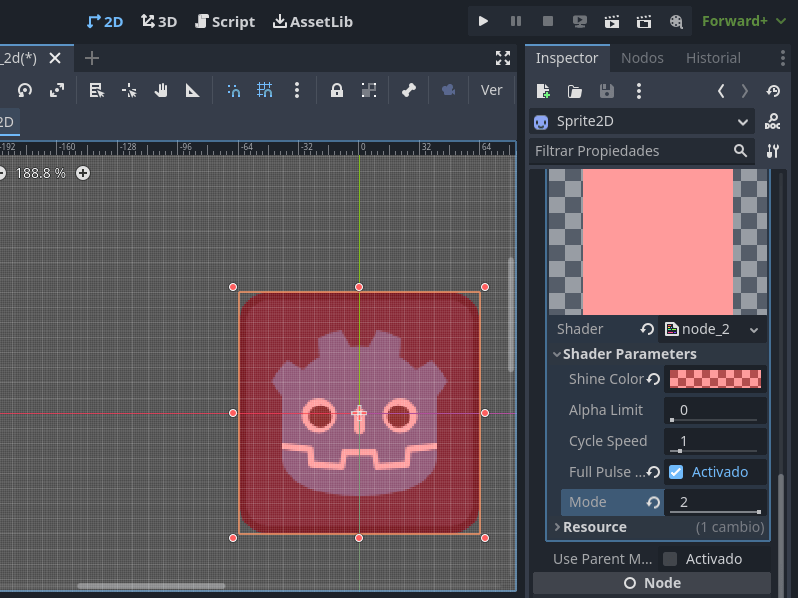The image size is (798, 598).
Task: Revert the Mode parameter
Action: [x=653, y=502]
